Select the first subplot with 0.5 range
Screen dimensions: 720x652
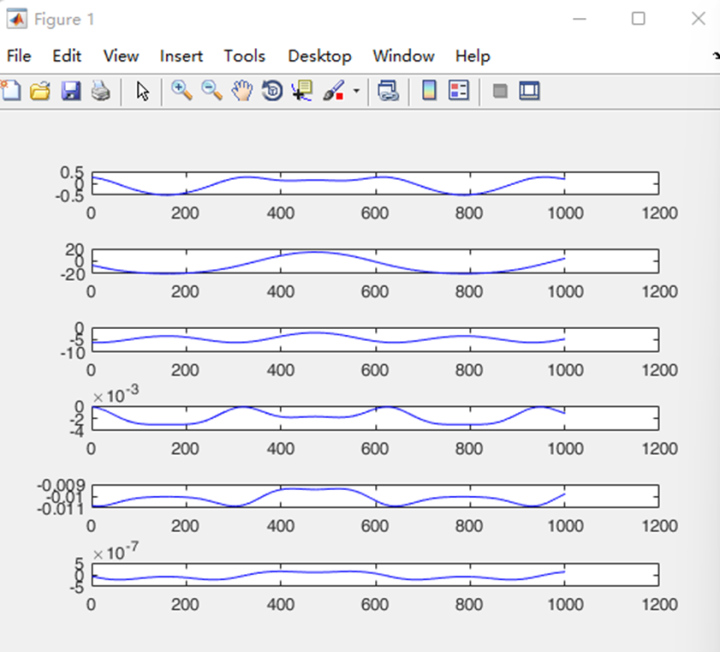(x=375, y=184)
